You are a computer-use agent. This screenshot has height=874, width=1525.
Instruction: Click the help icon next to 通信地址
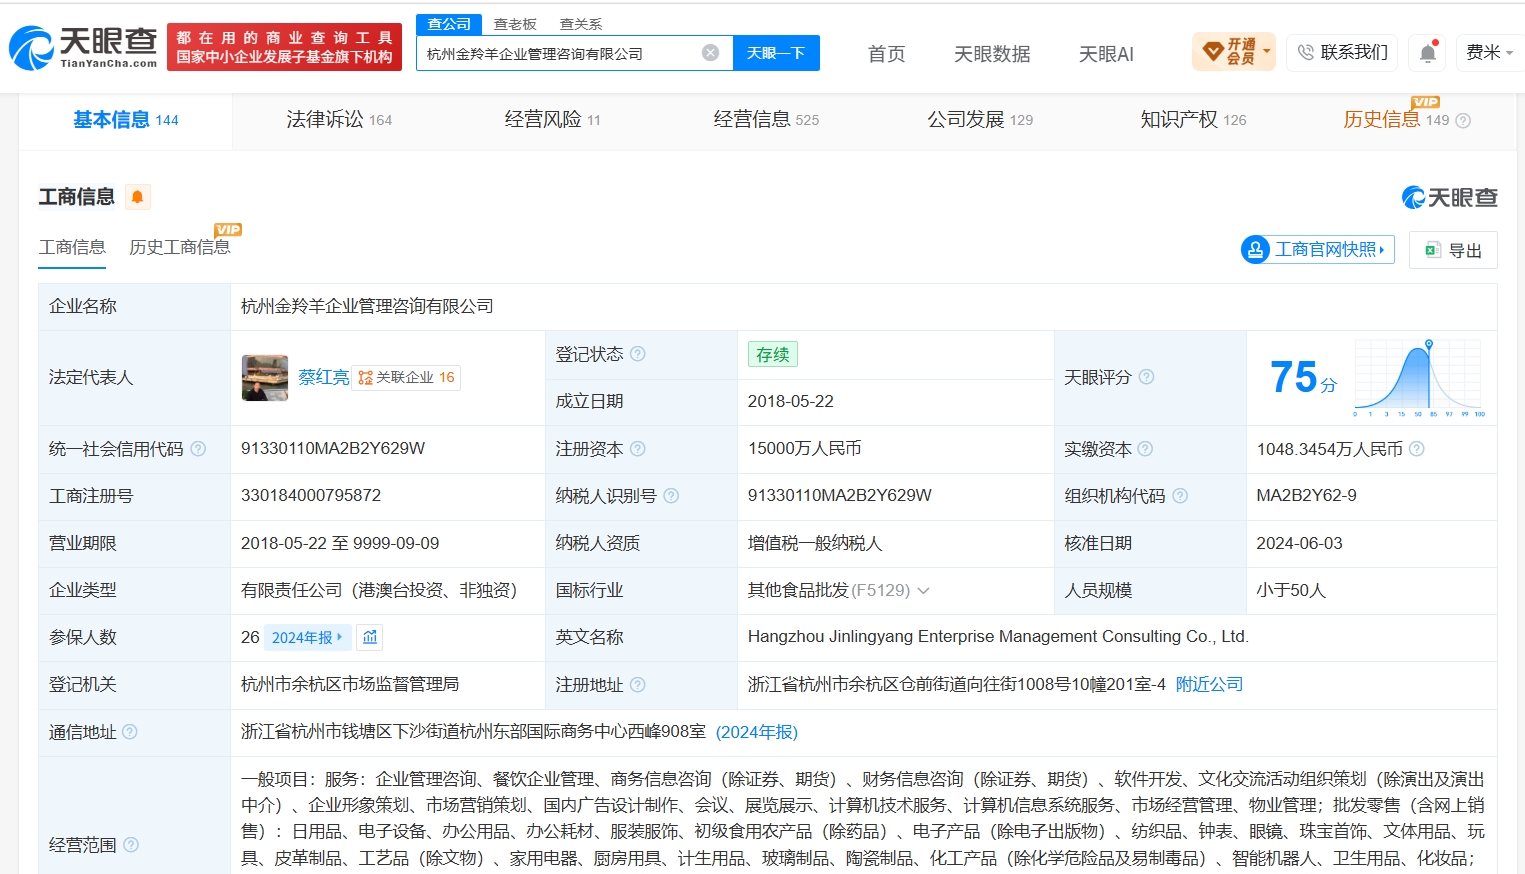coord(130,732)
